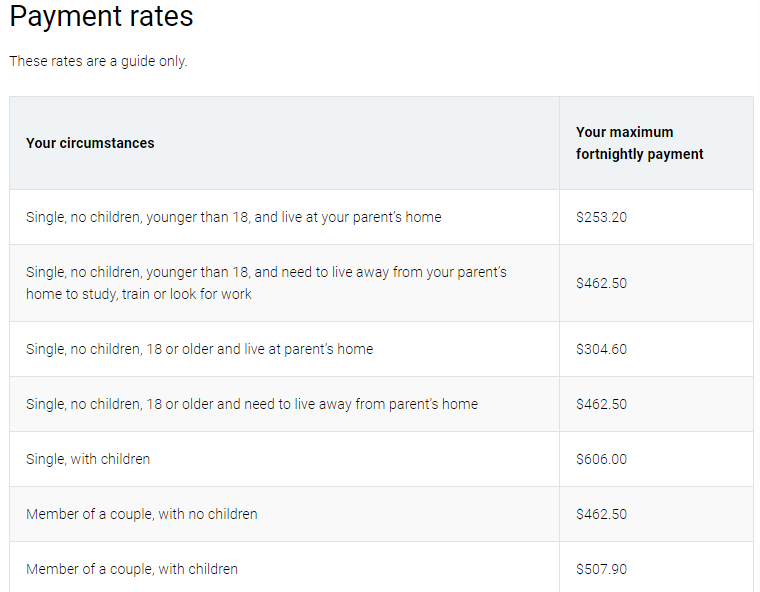This screenshot has height=592, width=760.
Task: Select the 'Your circumstances' column header
Action: point(90,143)
